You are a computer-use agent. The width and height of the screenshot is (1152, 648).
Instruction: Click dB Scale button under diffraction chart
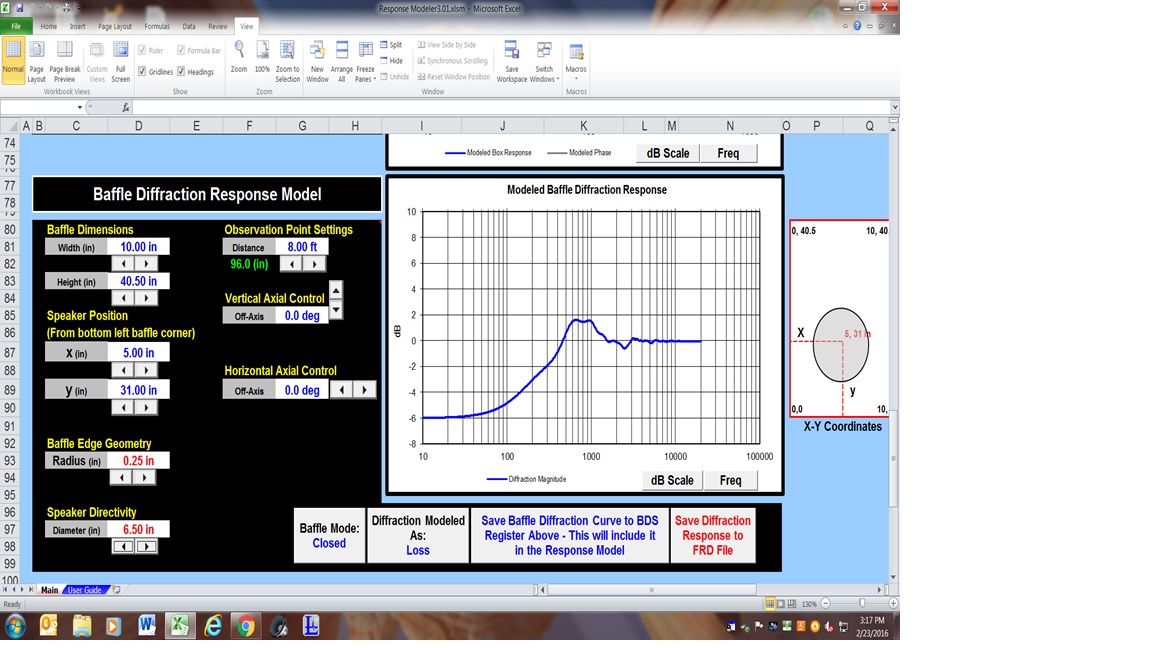(672, 480)
